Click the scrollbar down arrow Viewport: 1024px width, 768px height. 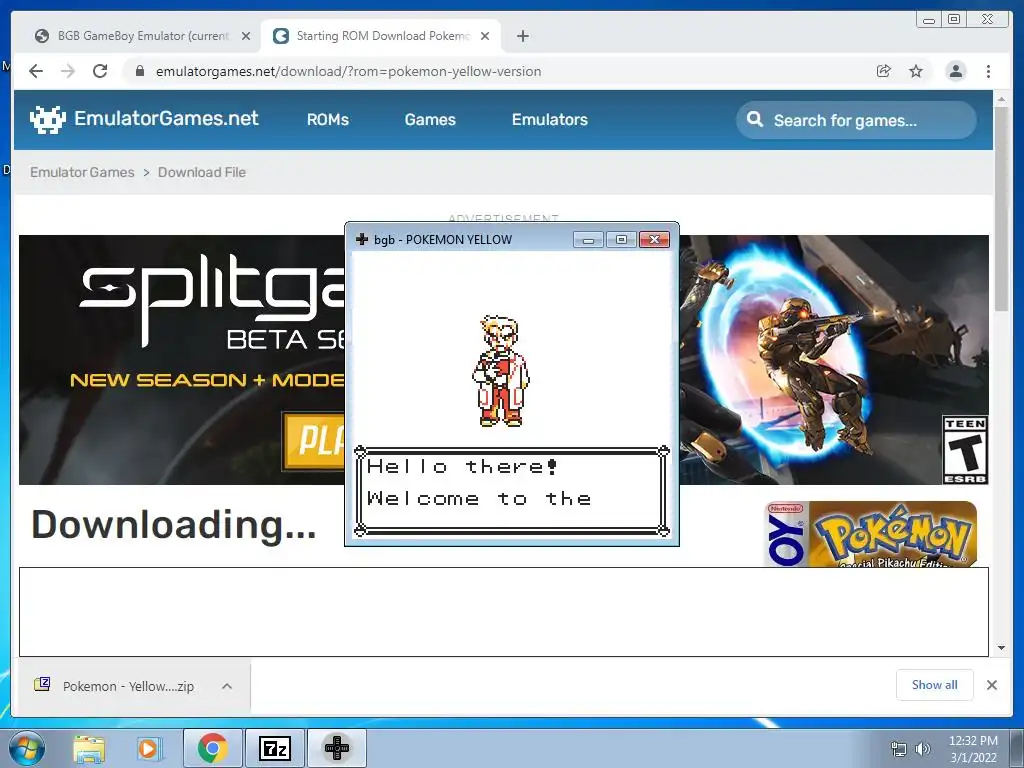point(1001,648)
